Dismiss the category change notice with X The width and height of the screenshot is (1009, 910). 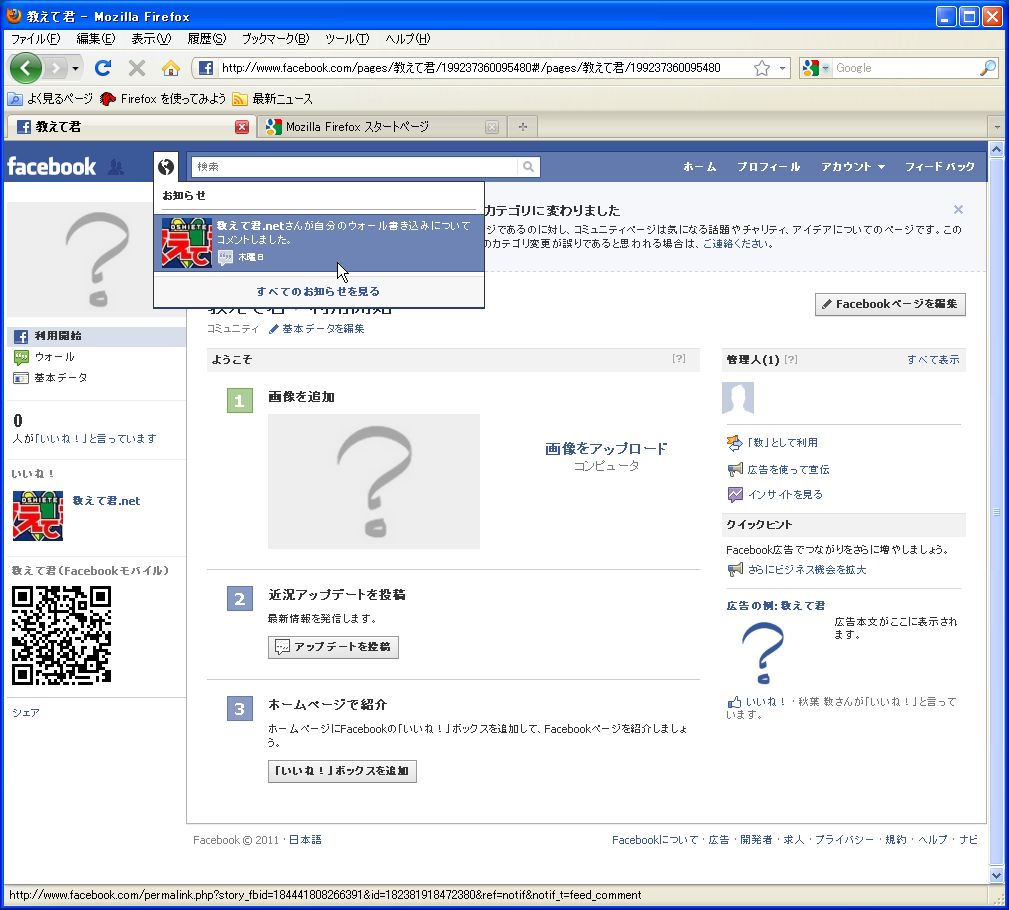tap(958, 209)
